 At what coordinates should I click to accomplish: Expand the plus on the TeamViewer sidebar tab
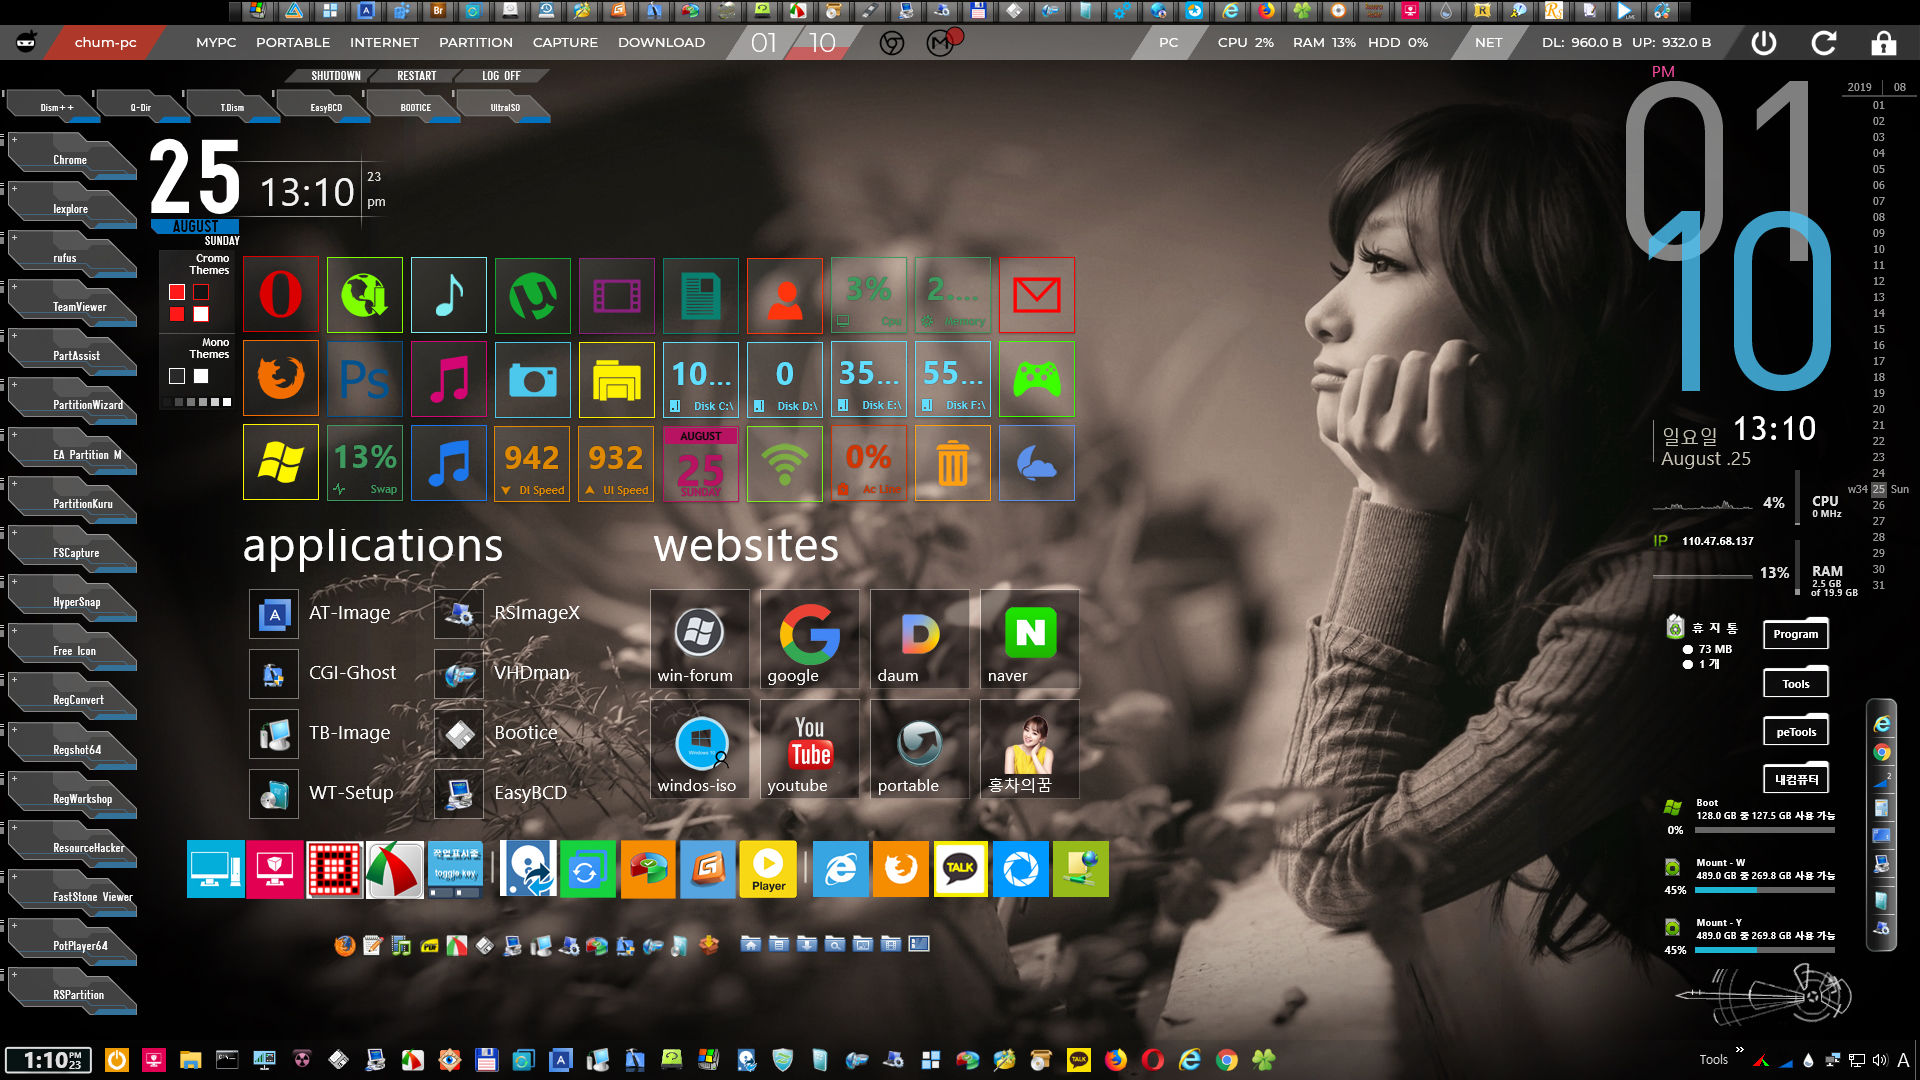click(x=14, y=286)
